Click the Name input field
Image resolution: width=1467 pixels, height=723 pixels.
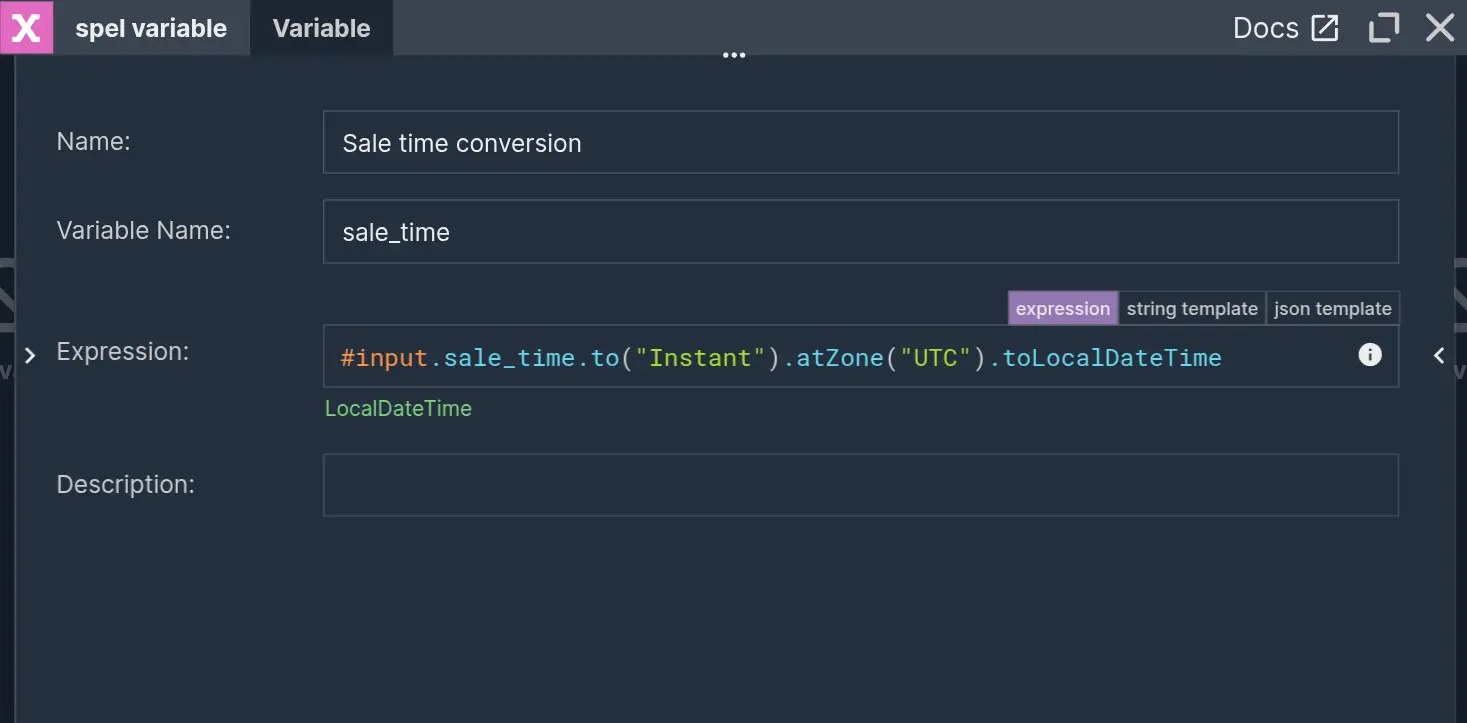click(x=860, y=142)
